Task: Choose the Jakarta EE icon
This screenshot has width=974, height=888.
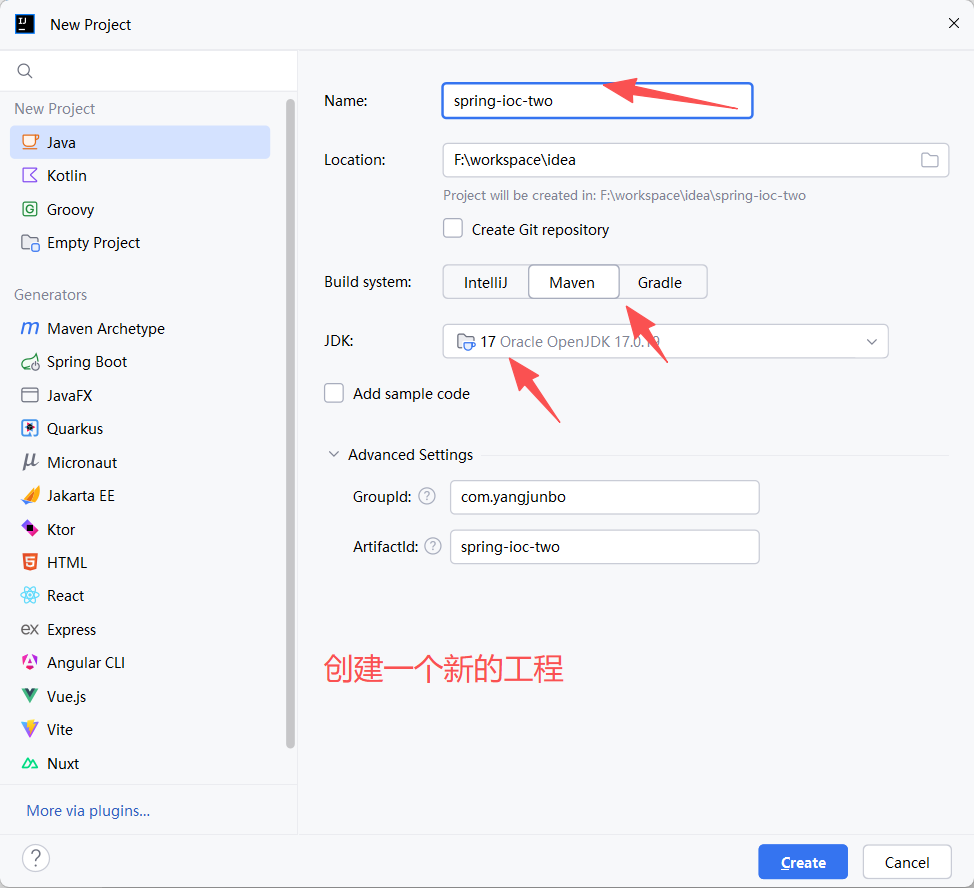Action: tap(30, 495)
